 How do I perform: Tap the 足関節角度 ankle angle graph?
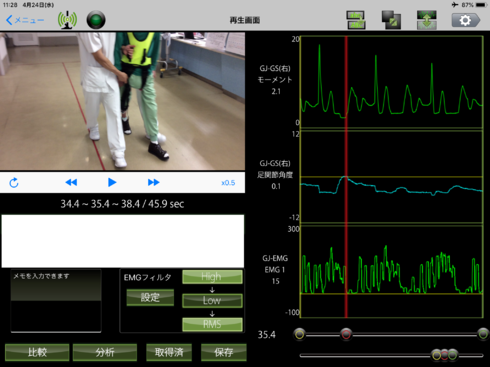pyautogui.click(x=392, y=177)
